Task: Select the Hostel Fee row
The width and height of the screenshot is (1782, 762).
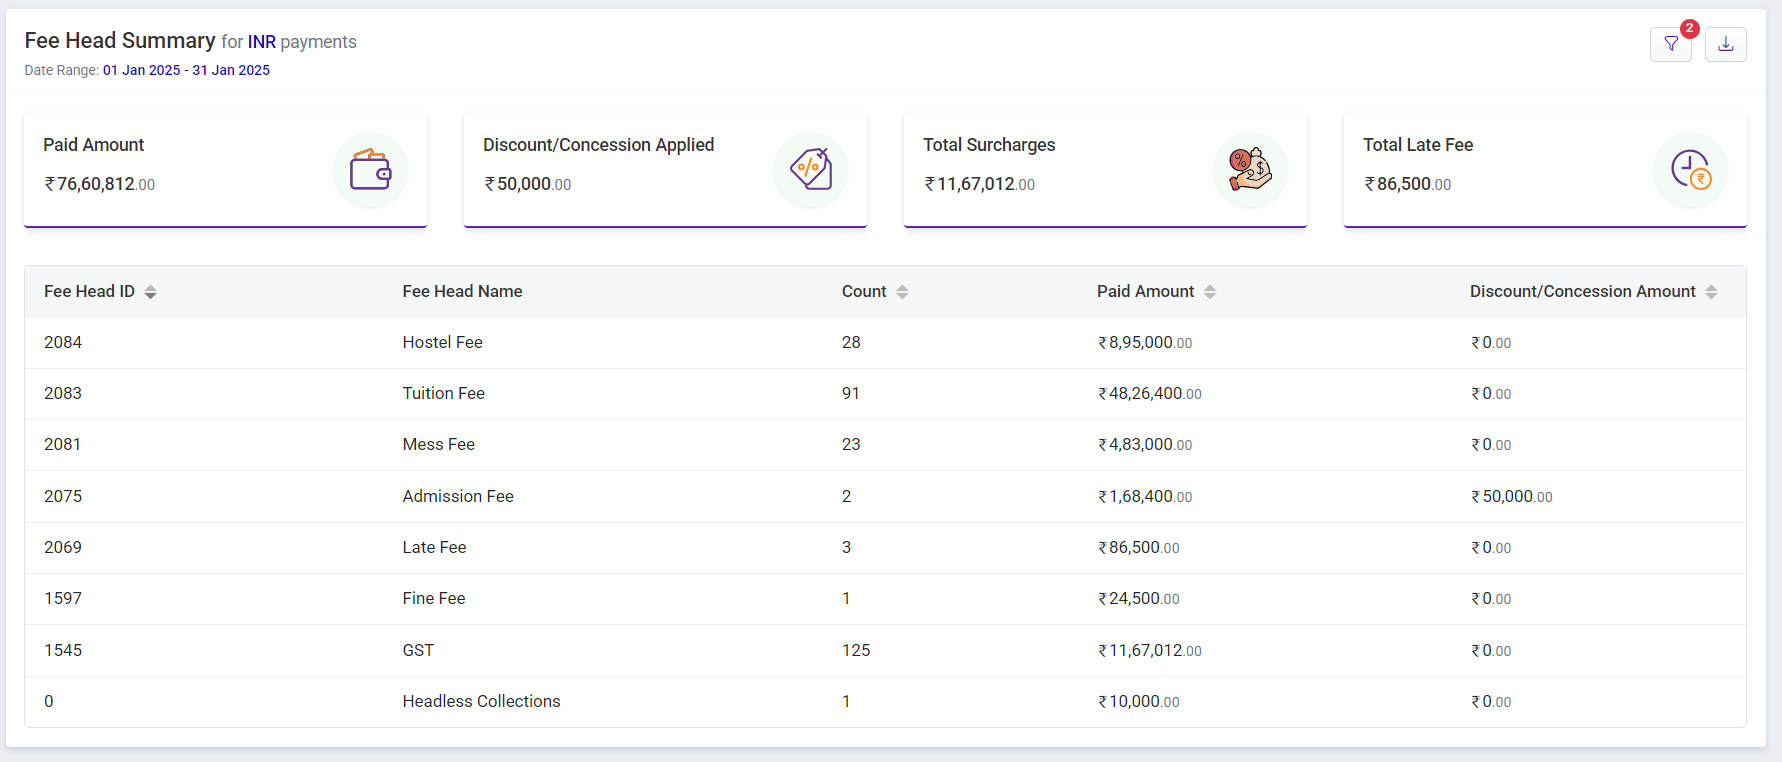Action: tap(442, 342)
